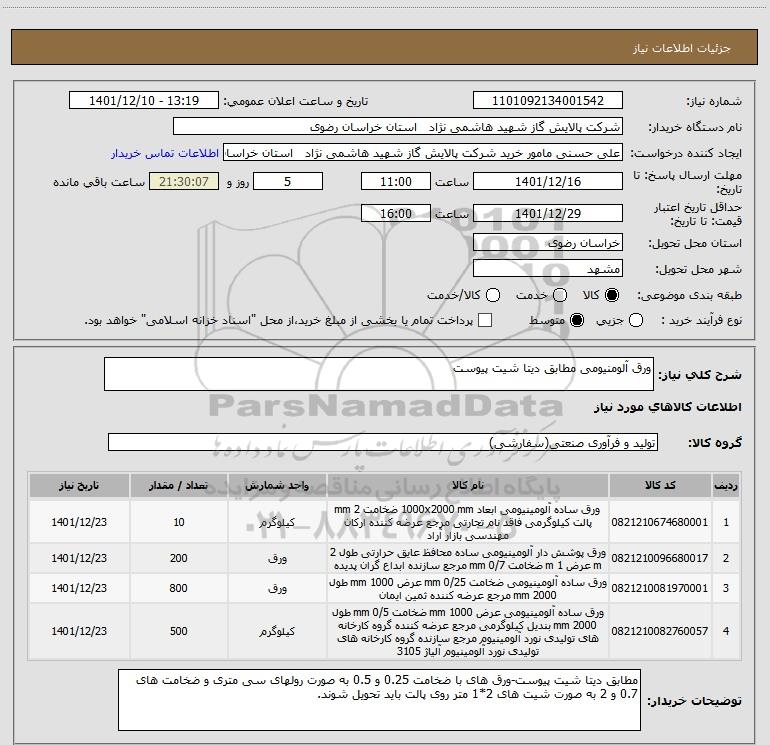Click the ردیف column header
770x745 pixels.
click(x=726, y=486)
